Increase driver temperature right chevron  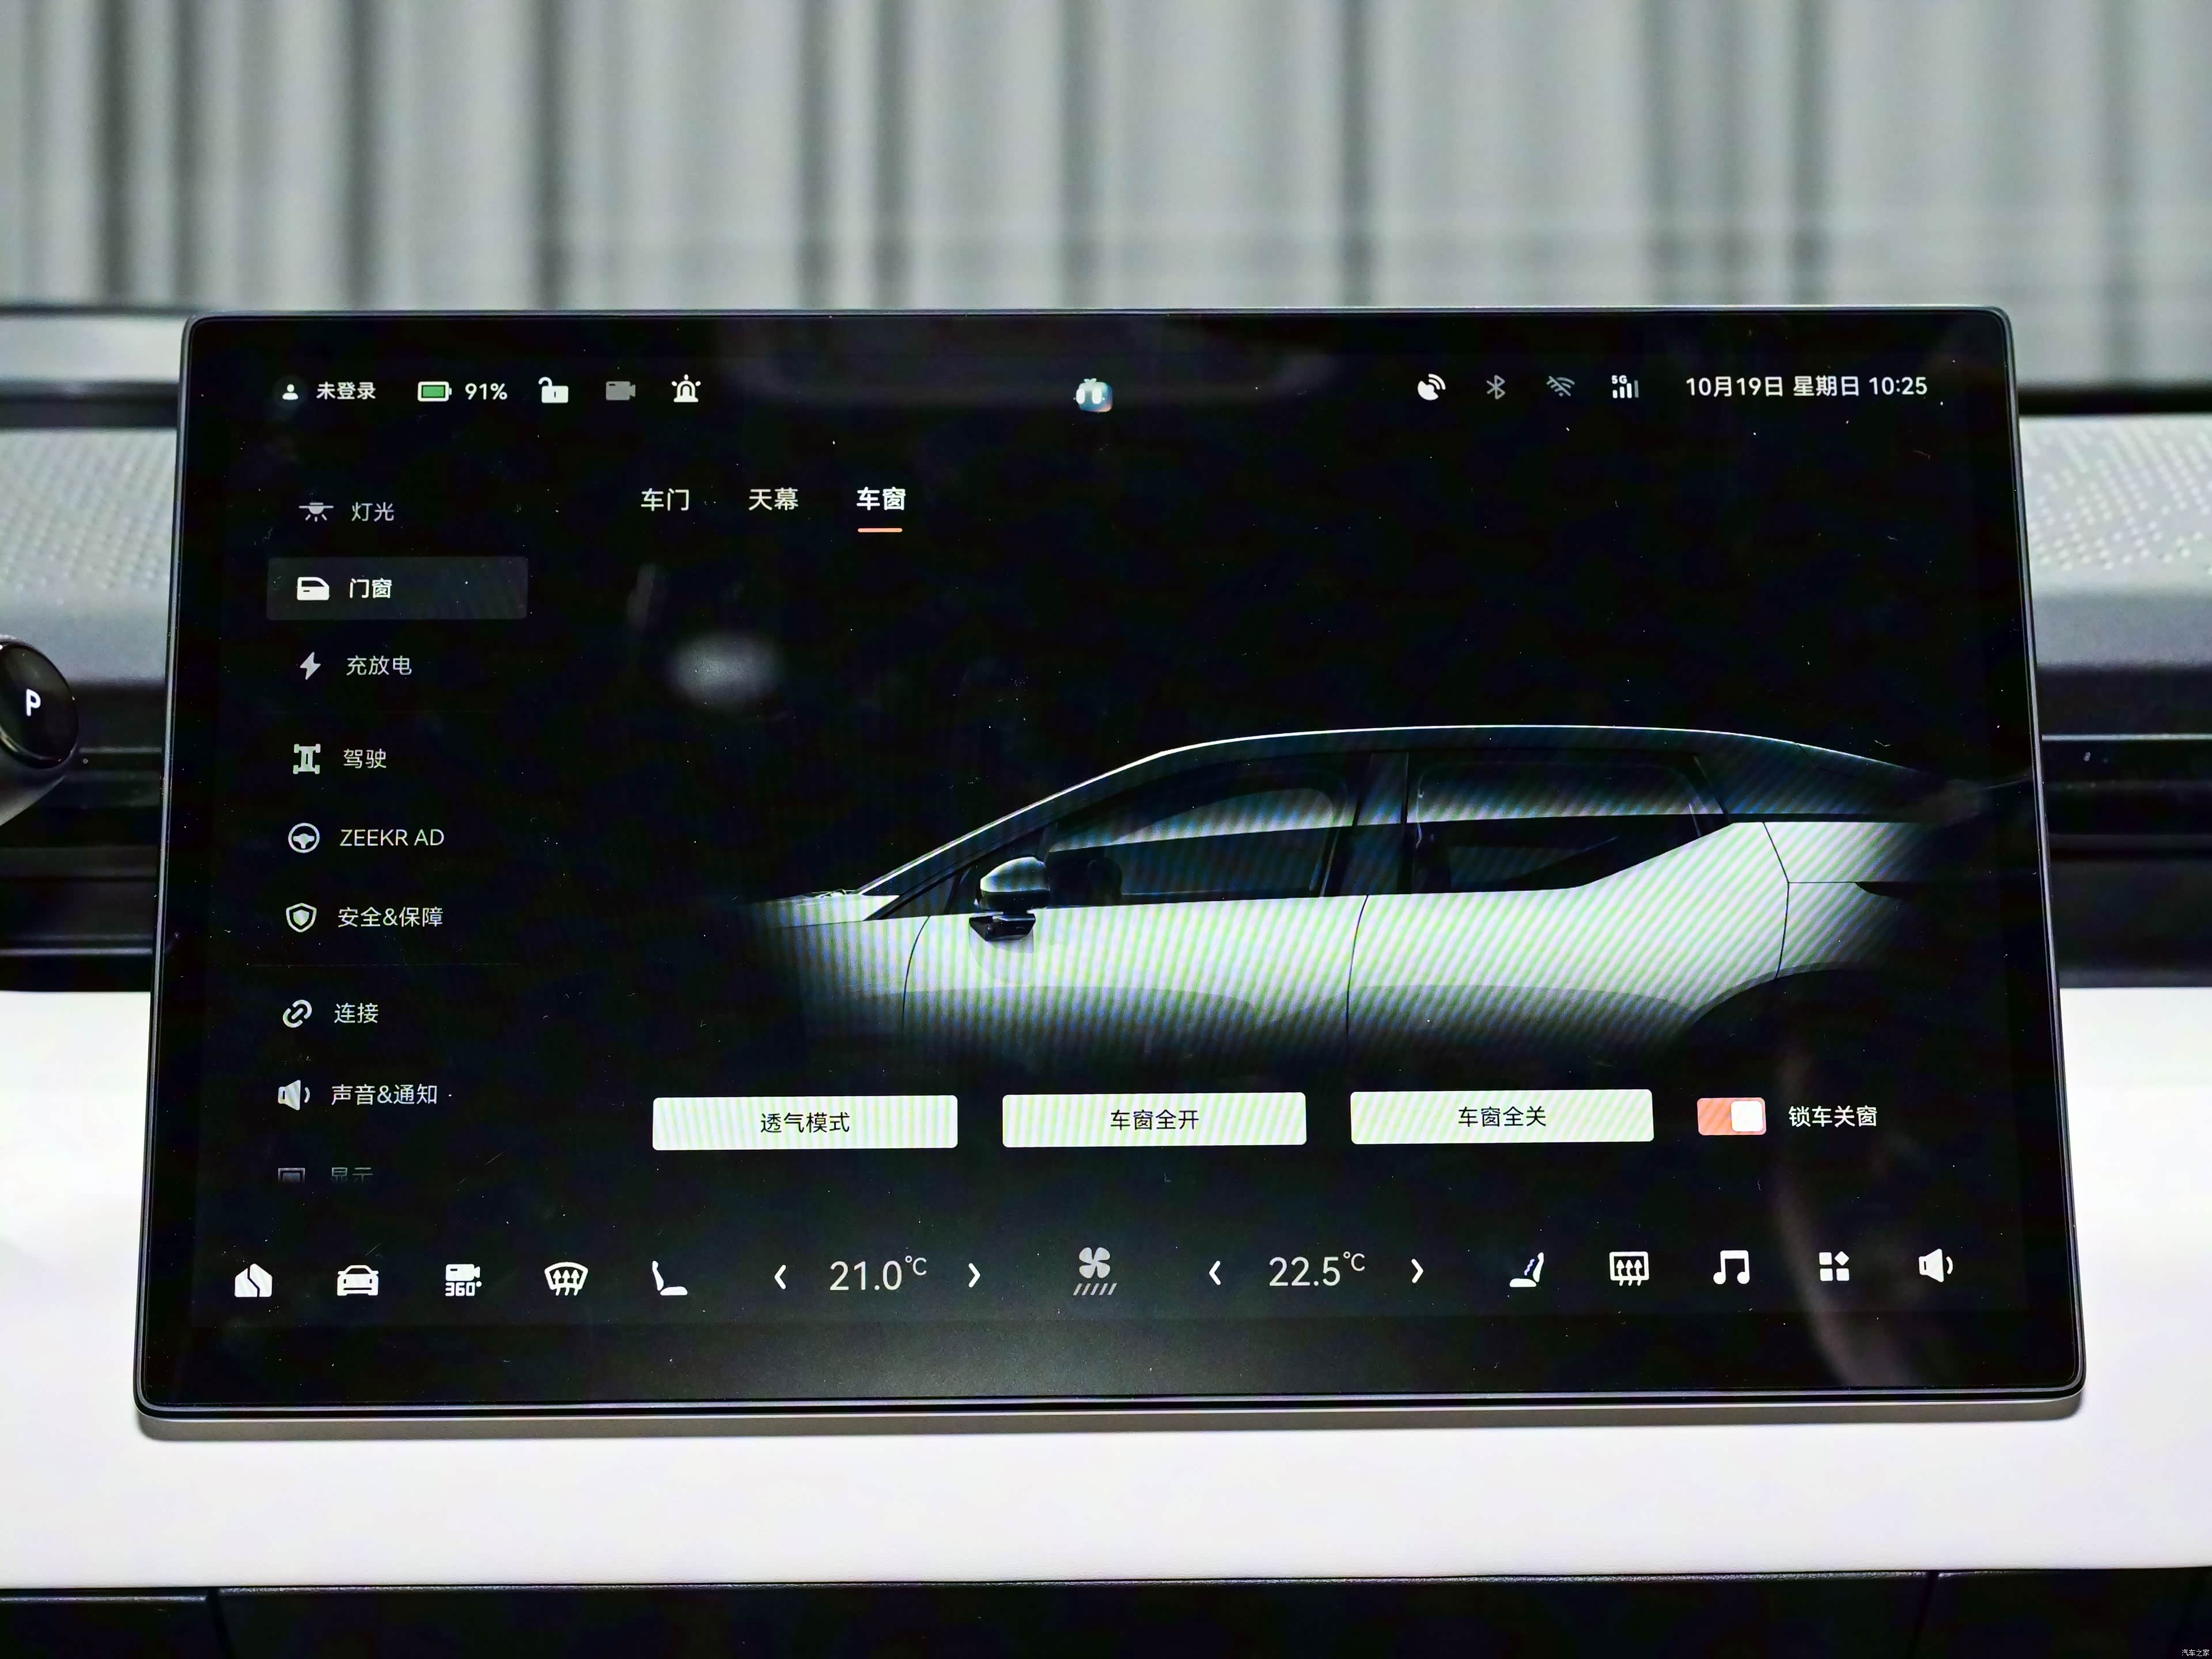974,1275
